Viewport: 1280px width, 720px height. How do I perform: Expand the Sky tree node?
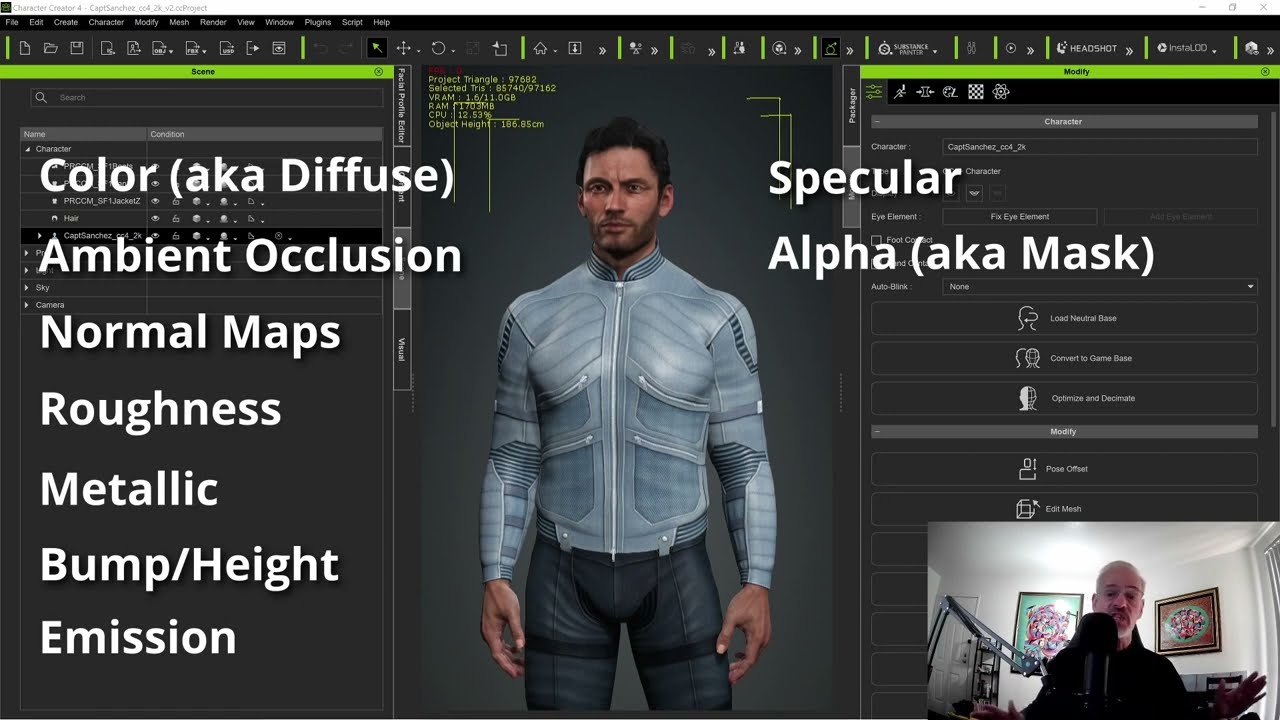coord(27,287)
